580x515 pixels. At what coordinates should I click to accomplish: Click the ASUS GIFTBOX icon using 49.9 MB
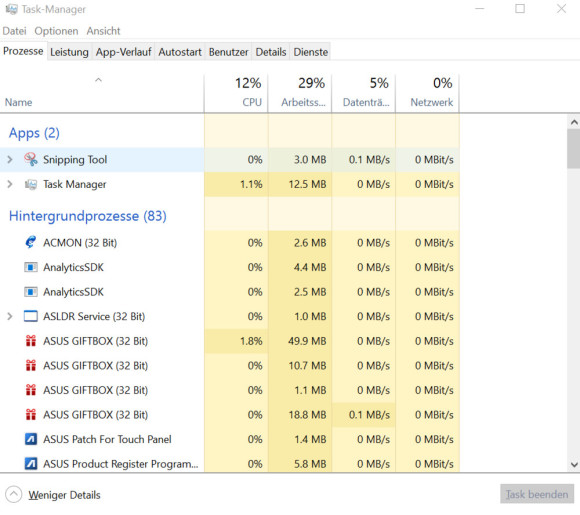[x=31, y=341]
